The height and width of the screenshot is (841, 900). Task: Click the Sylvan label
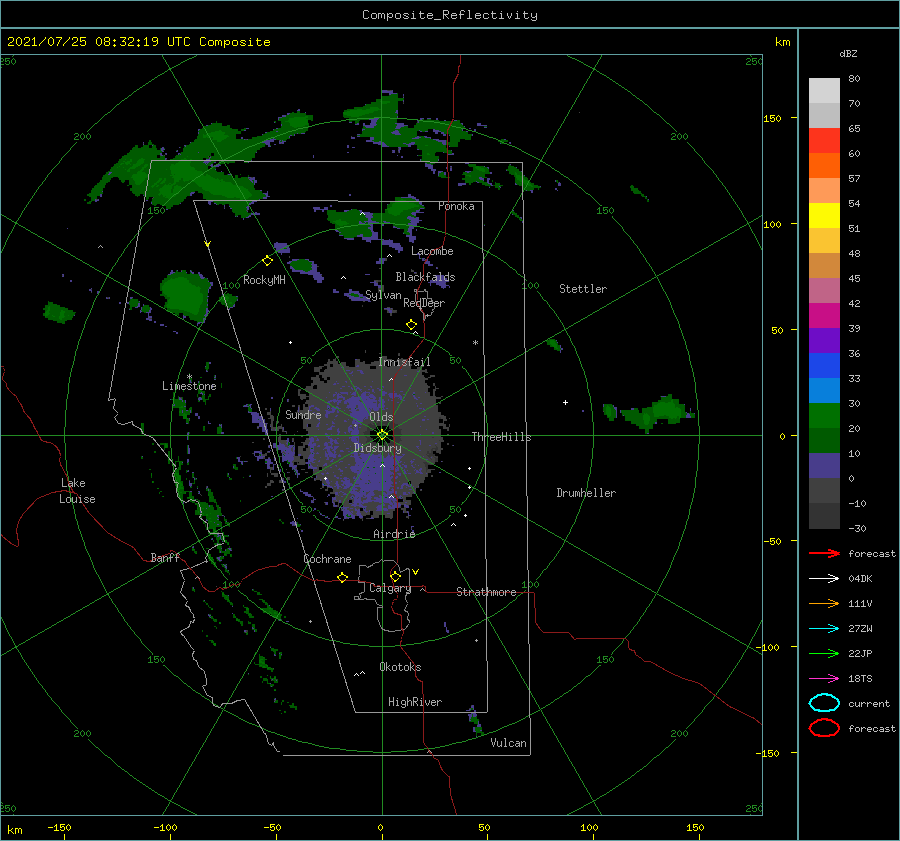(383, 295)
